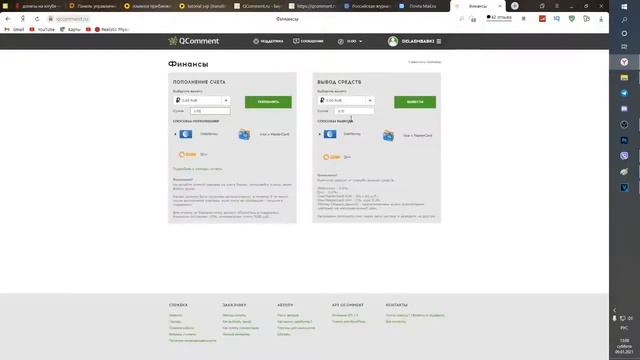
Task: Open Viber from the taskbar
Action: 624,156
